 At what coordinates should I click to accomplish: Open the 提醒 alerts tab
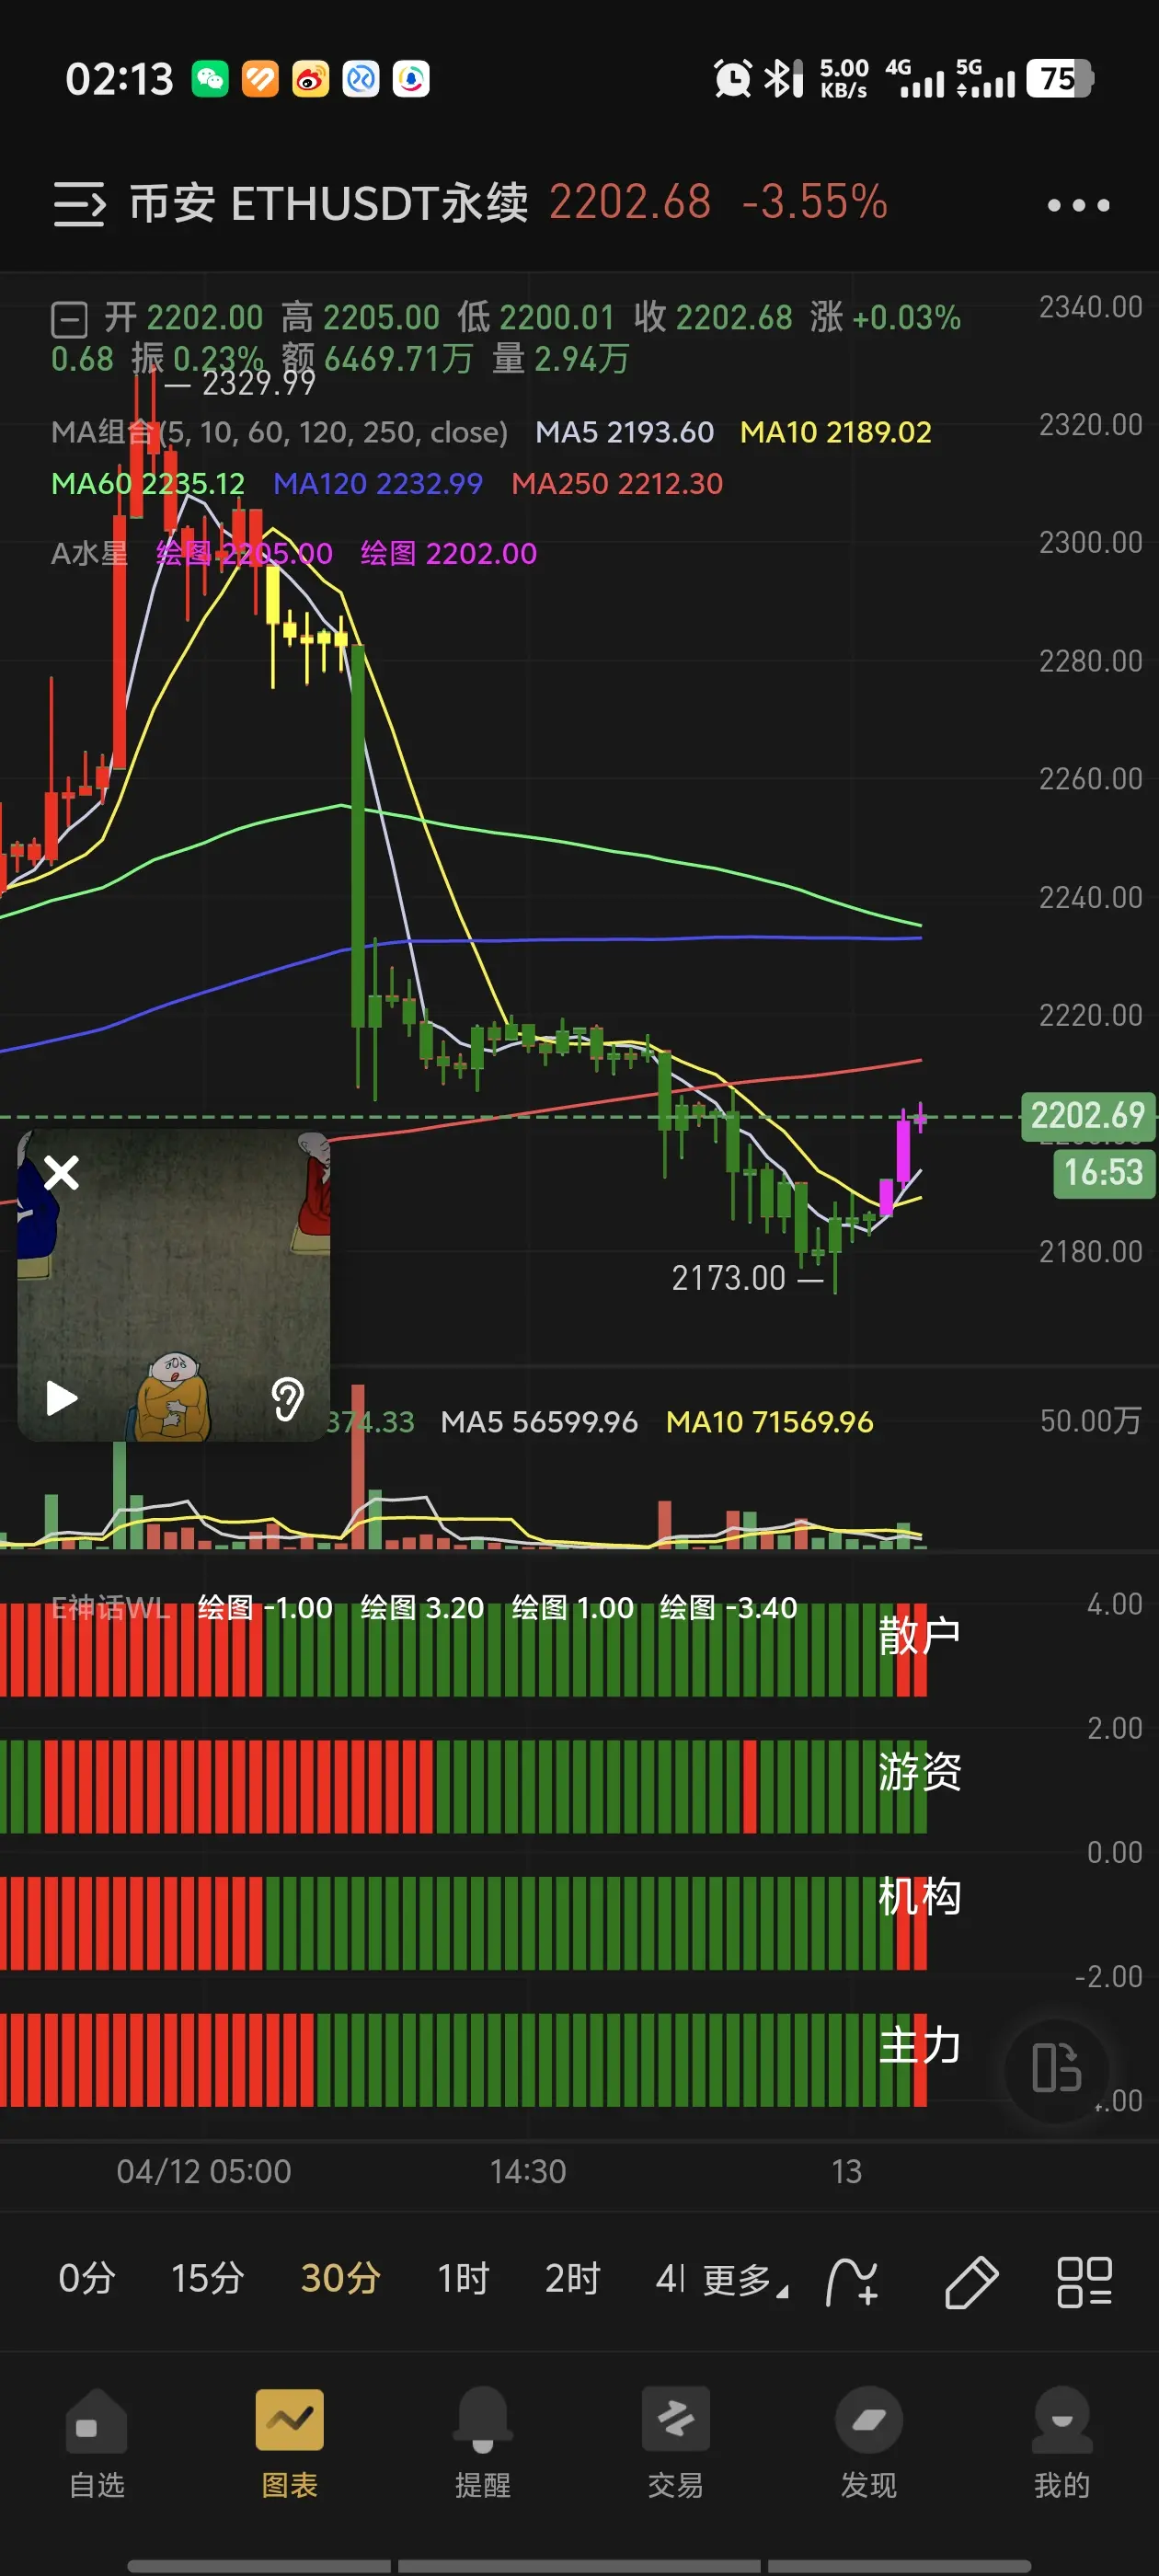pyautogui.click(x=483, y=2443)
